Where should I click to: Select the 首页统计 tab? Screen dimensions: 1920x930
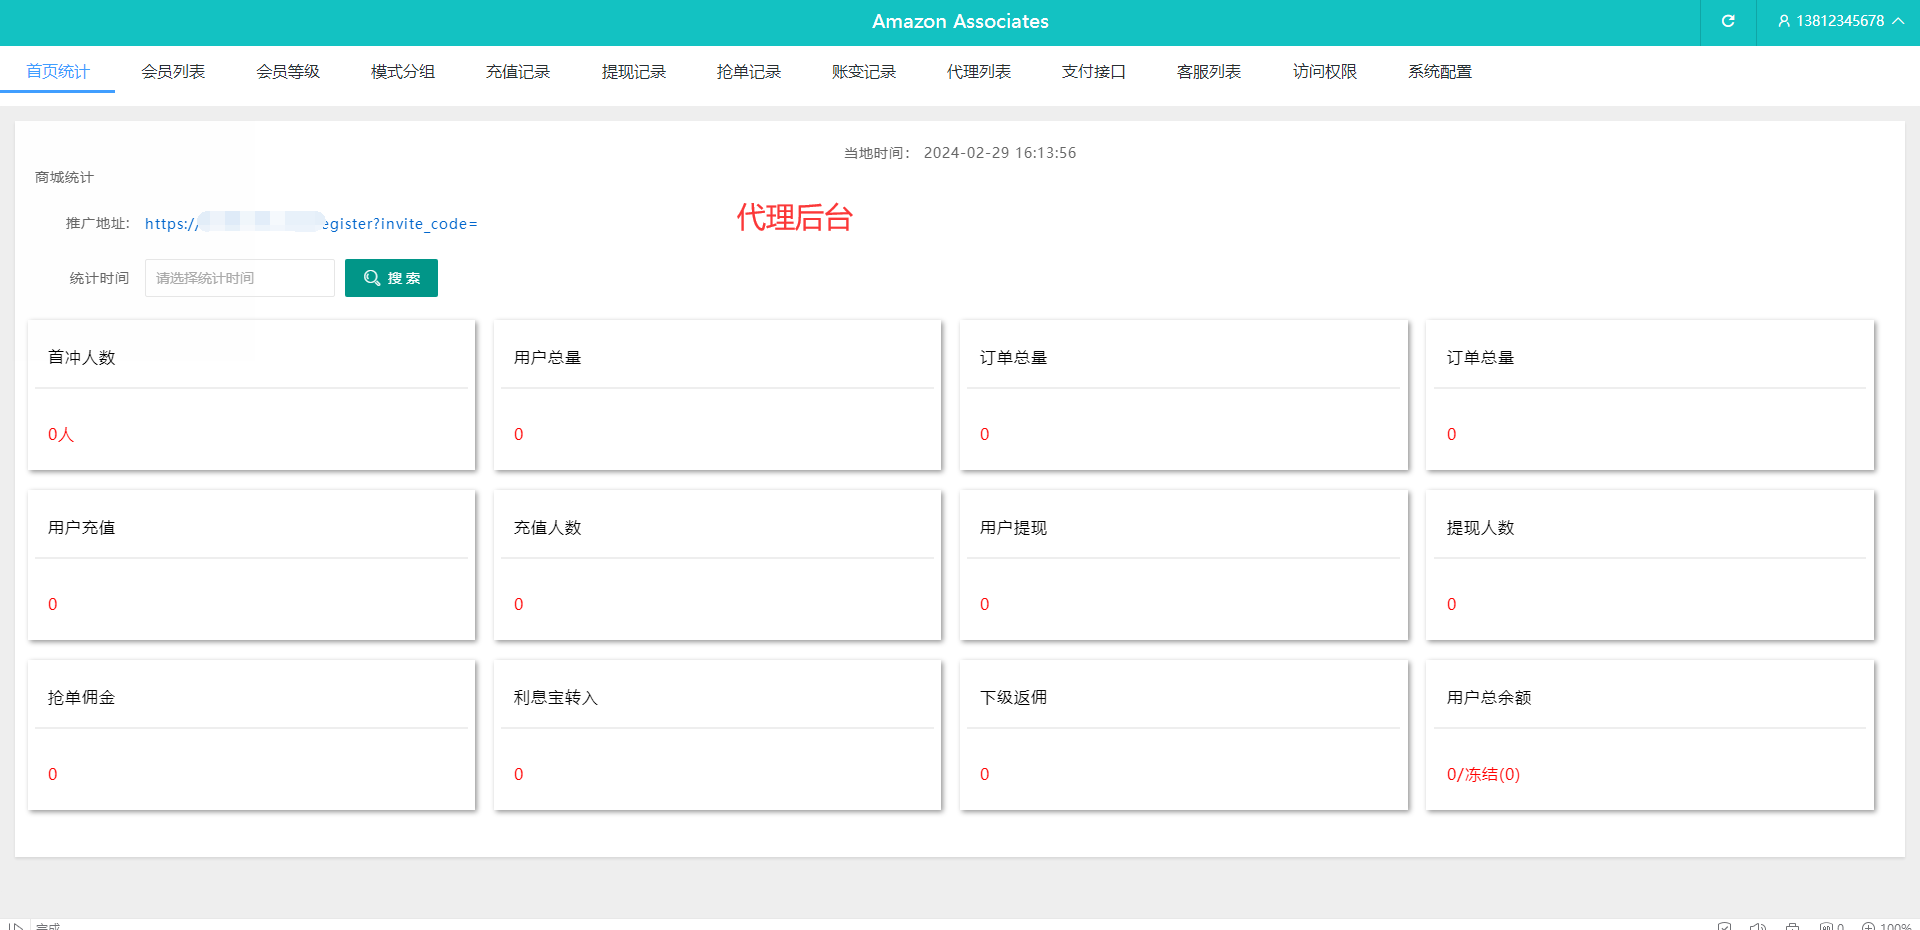point(57,72)
